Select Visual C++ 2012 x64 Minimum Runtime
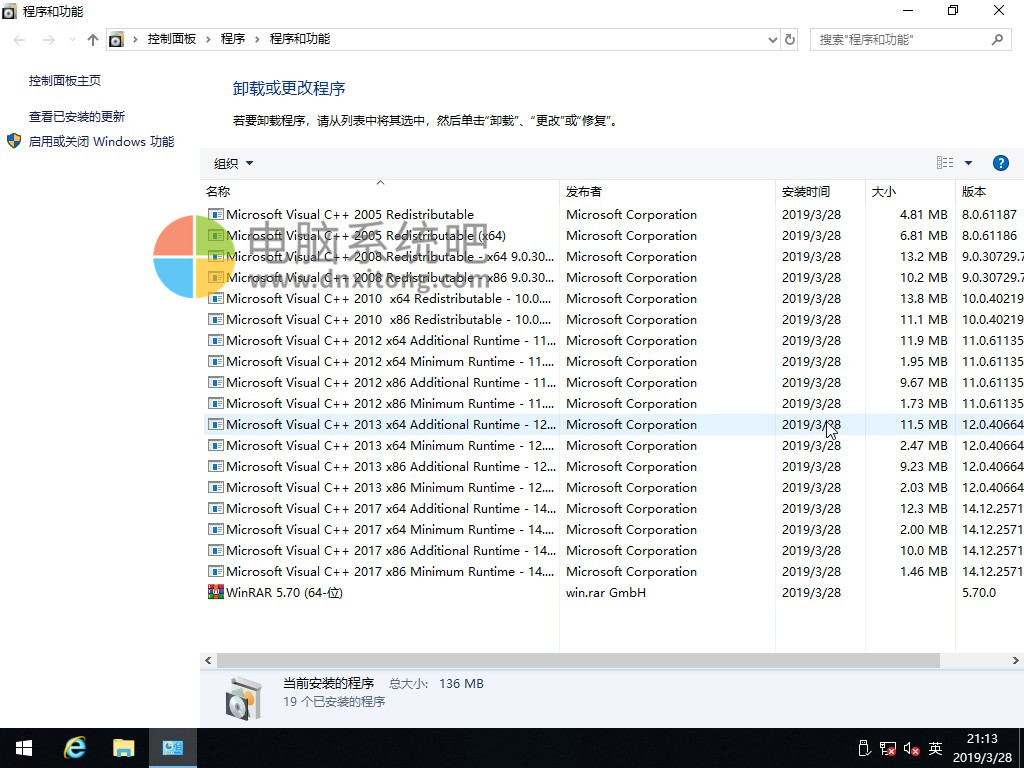Screen dimensions: 1024x768 coord(614,361)
